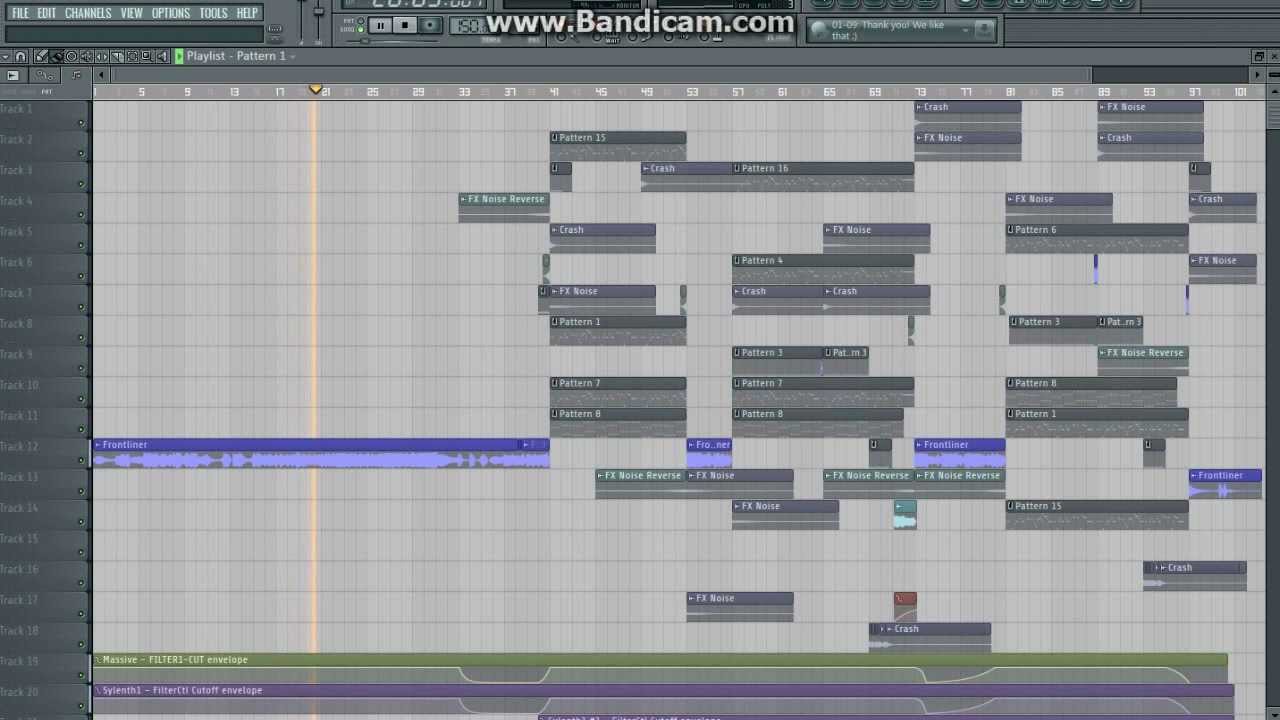Click the record button
This screenshot has width=1280, height=720.
click(430, 25)
